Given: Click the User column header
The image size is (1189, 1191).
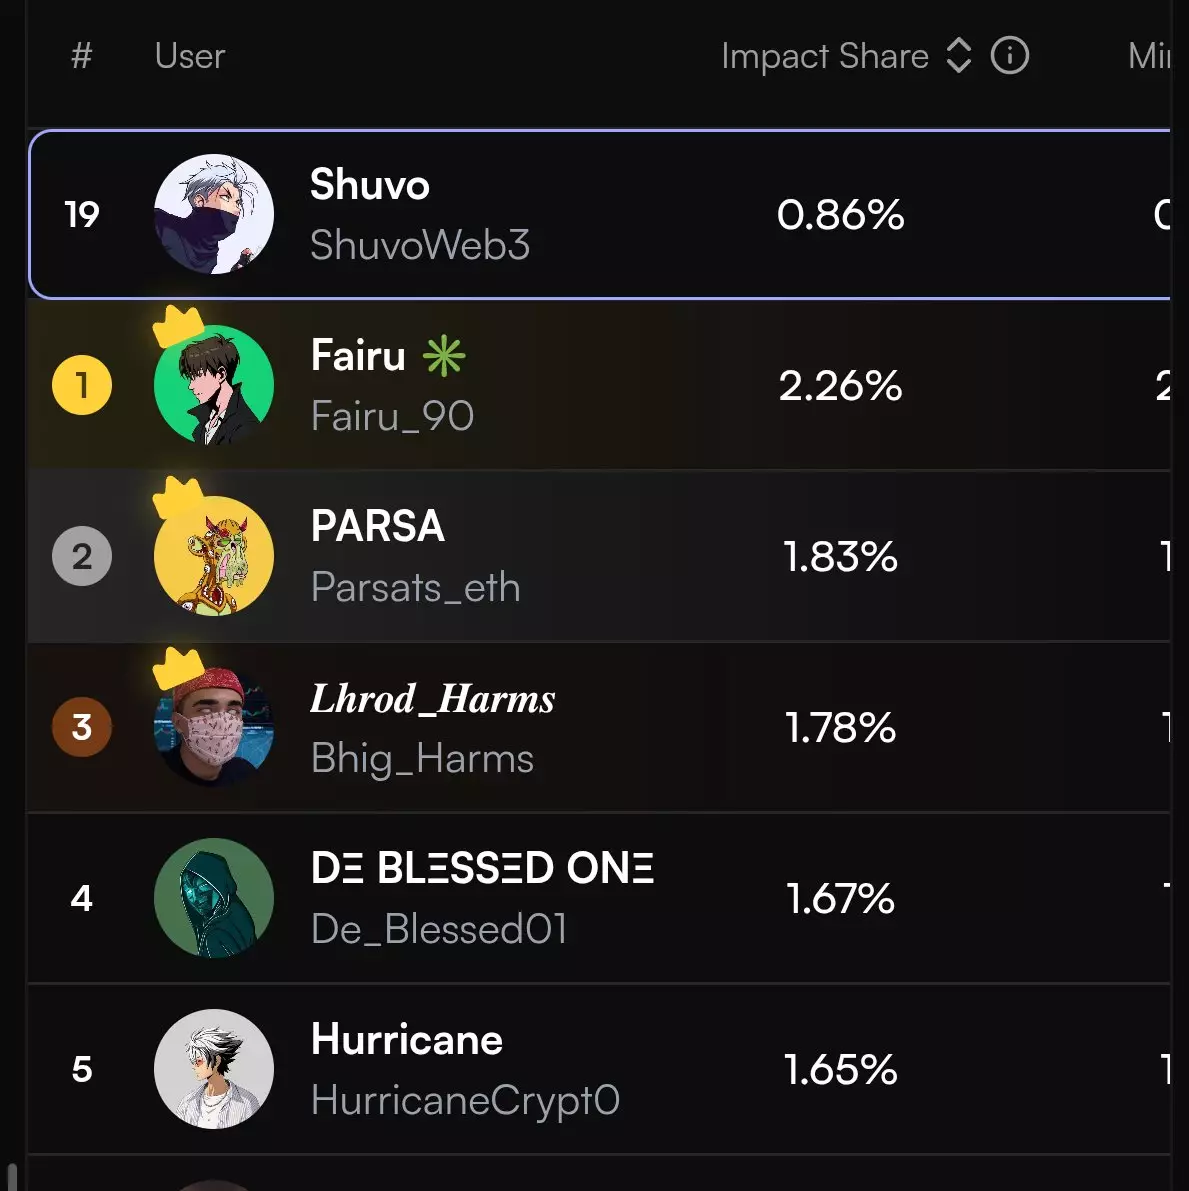Looking at the screenshot, I should (x=190, y=56).
